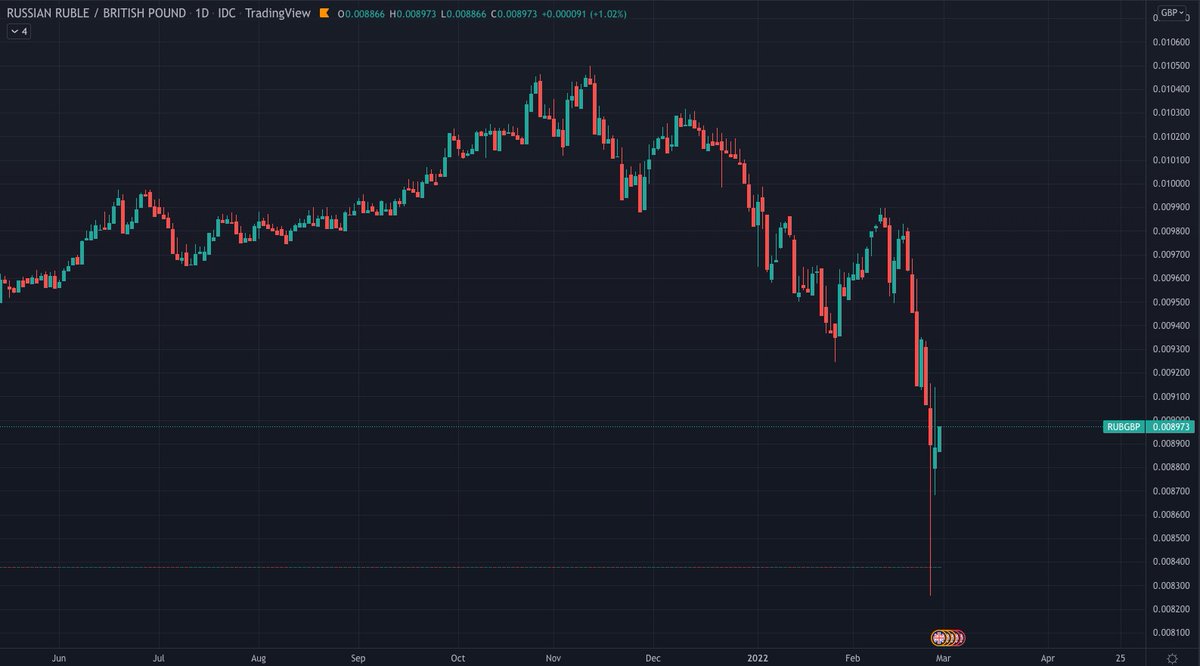Image resolution: width=1200 pixels, height=666 pixels.
Task: Click the Nov label on the time axis
Action: pos(555,660)
